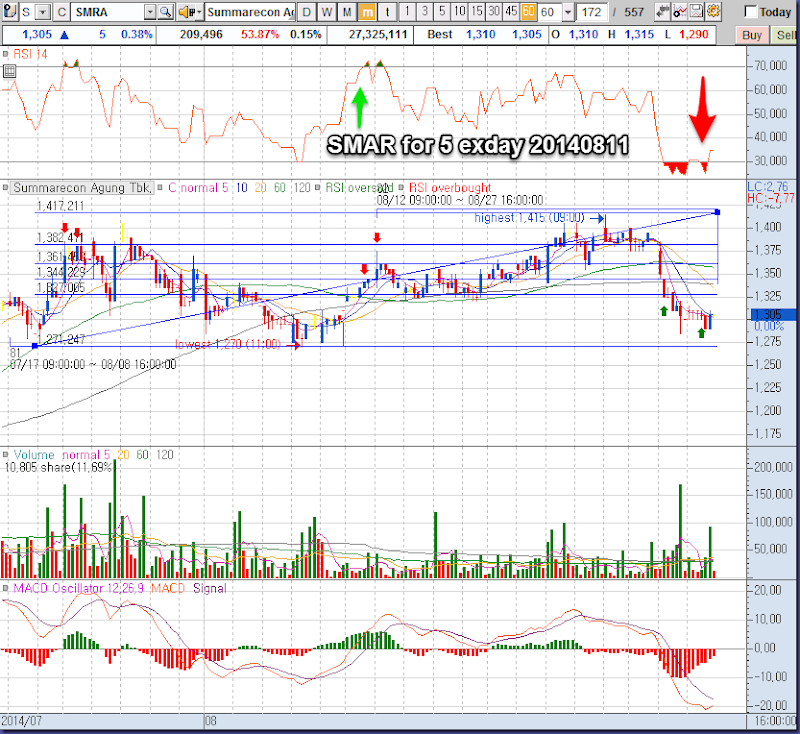Viewport: 800px width, 734px height.
Task: Click the moving average 60 legend number
Action: point(280,188)
